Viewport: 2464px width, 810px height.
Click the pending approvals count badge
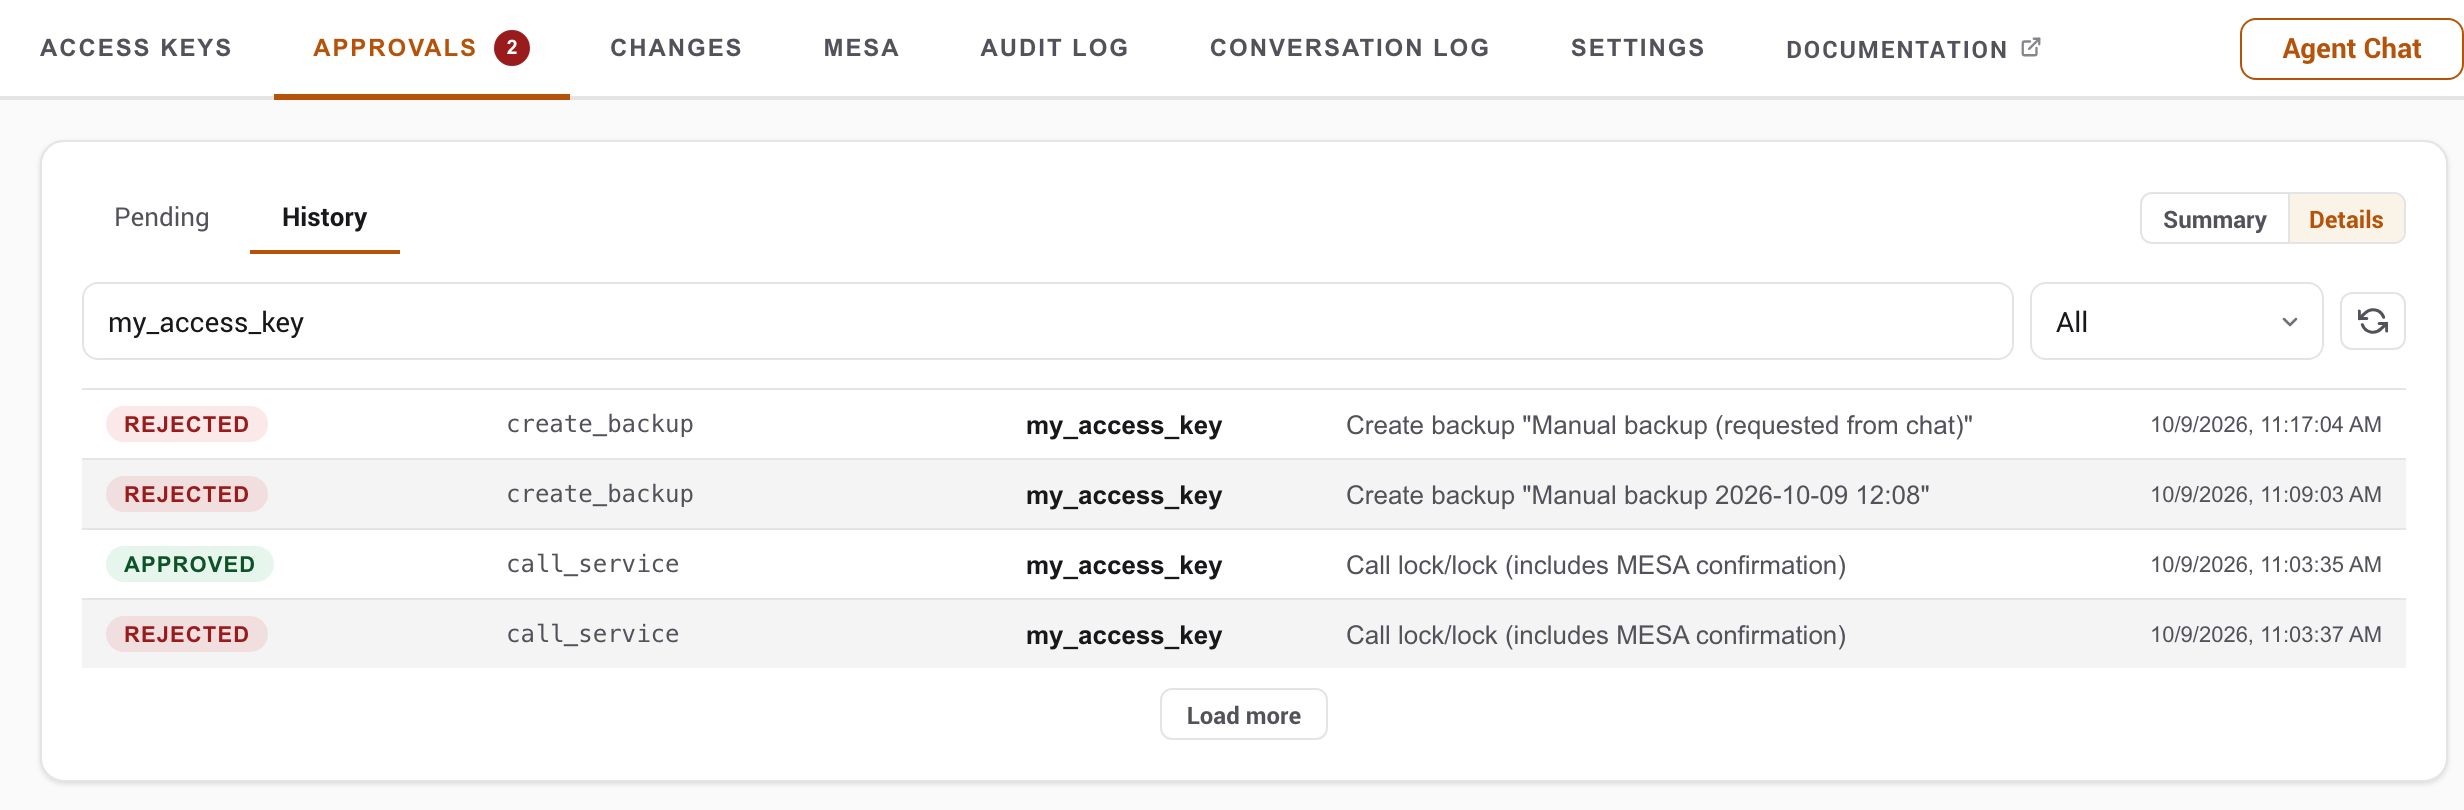[512, 48]
